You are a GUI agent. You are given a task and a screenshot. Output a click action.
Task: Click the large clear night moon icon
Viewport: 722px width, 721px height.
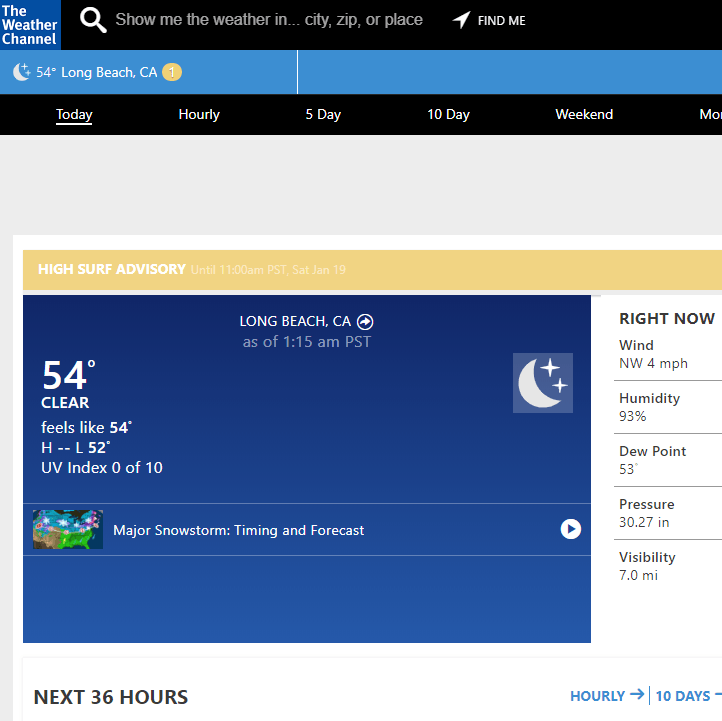click(x=543, y=383)
